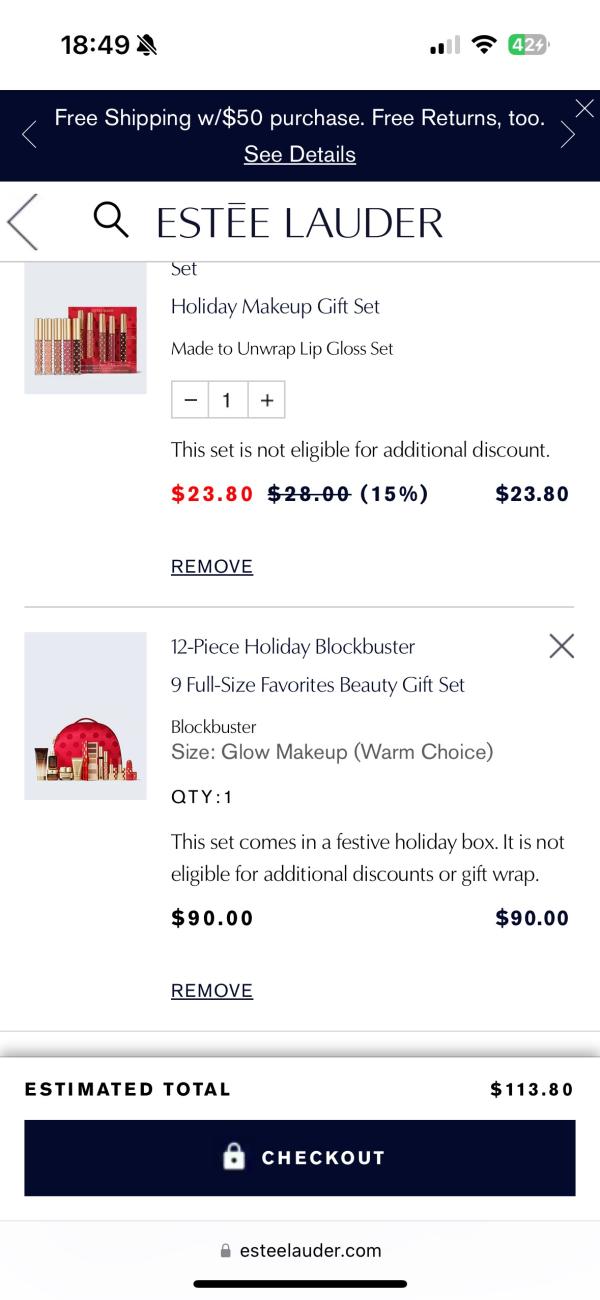Tap the lock icon next to the URL
This screenshot has height=1300, width=600.
225,1250
